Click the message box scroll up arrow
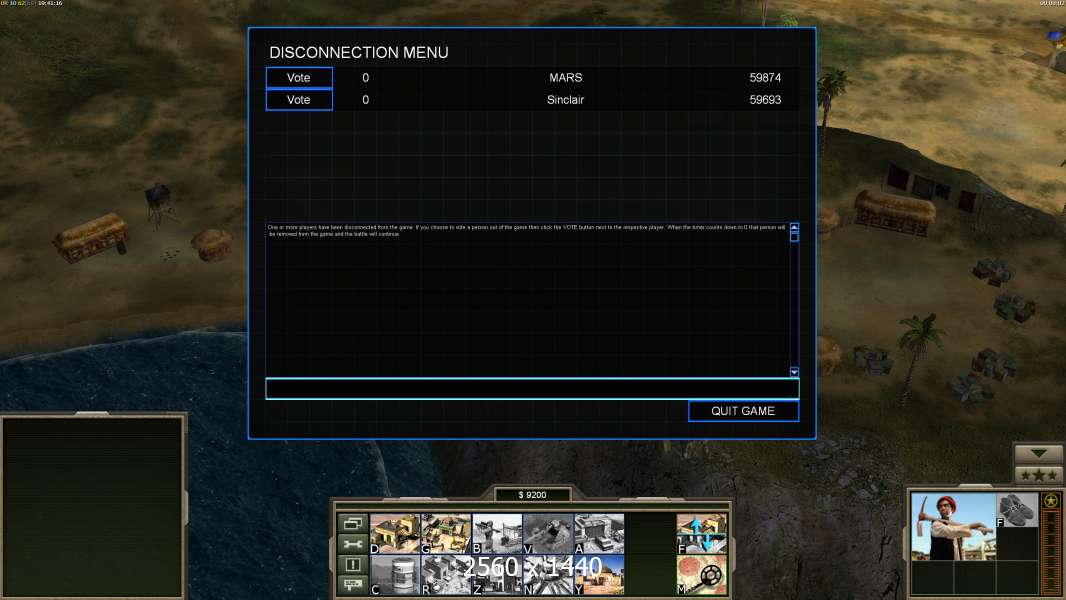Image resolution: width=1066 pixels, height=600 pixels. point(794,227)
